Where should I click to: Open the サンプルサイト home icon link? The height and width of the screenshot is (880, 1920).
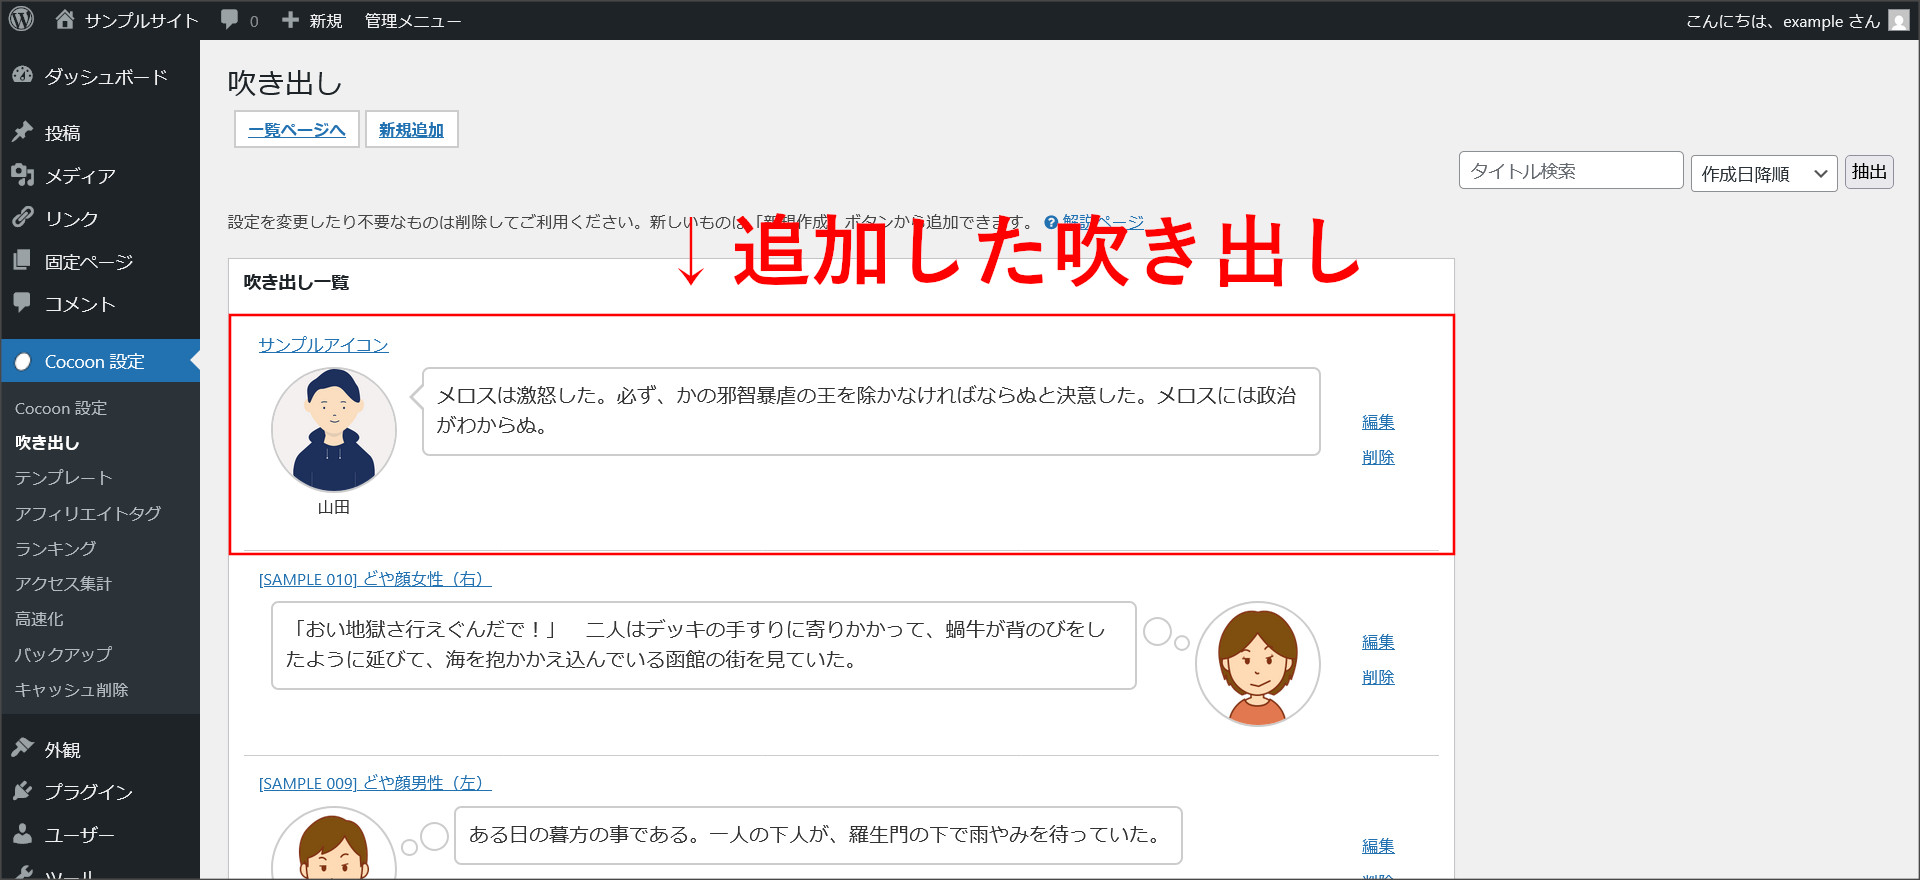click(65, 19)
